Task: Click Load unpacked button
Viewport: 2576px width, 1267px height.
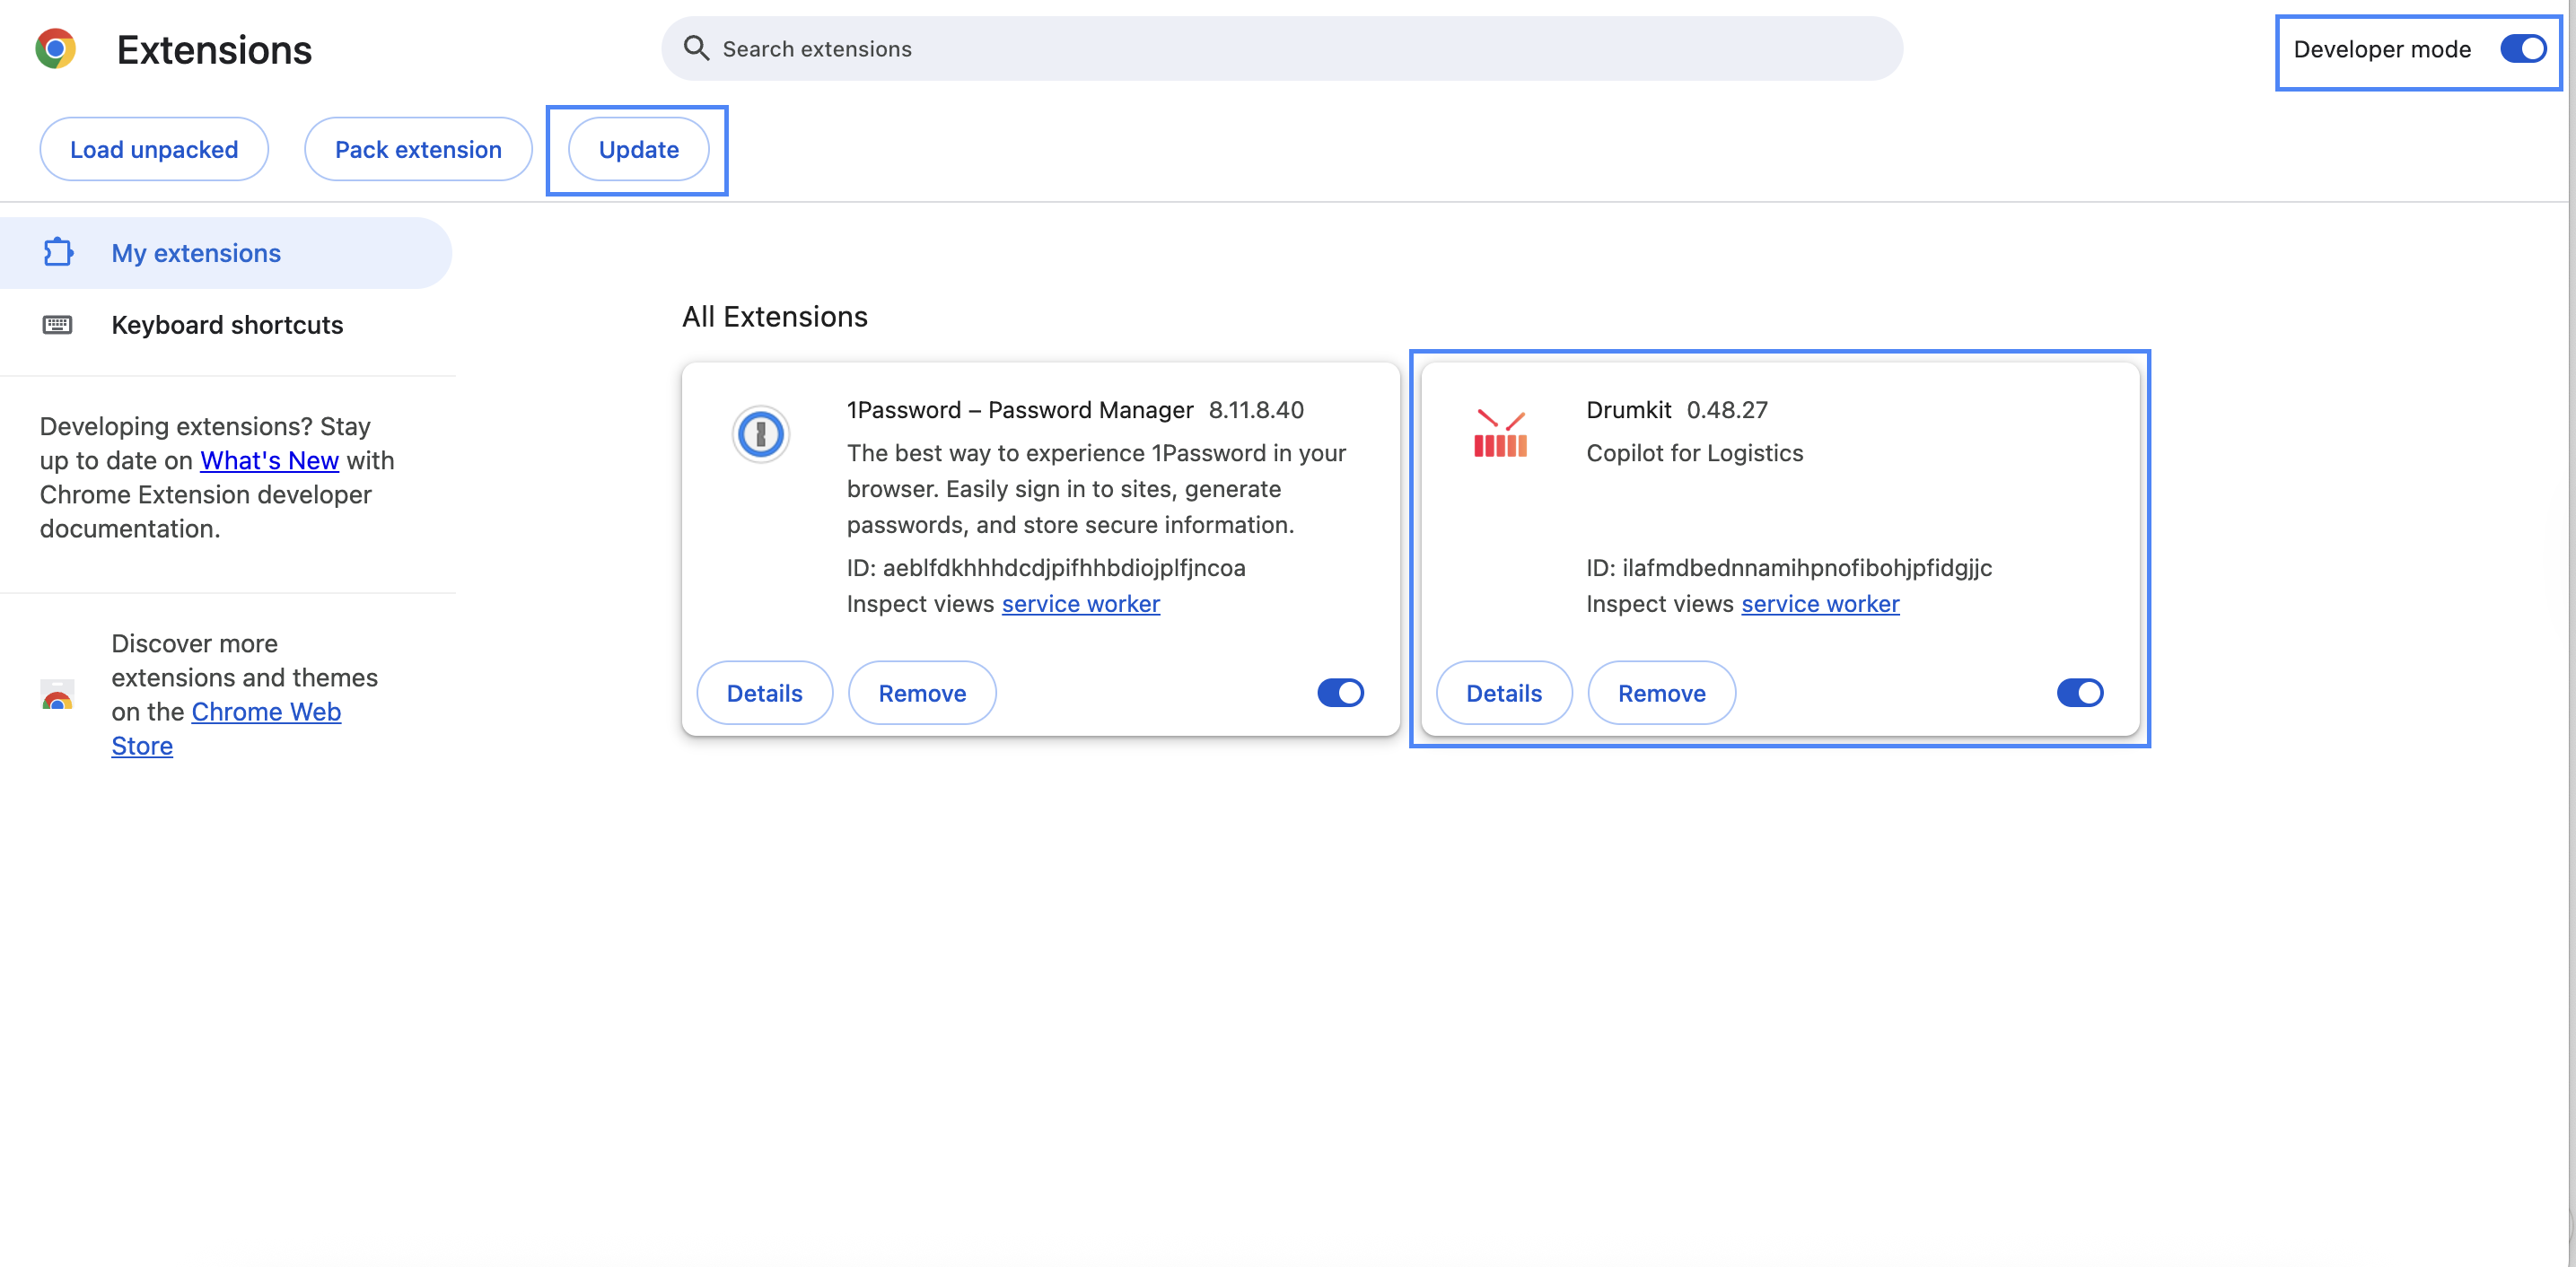Action: [x=154, y=150]
